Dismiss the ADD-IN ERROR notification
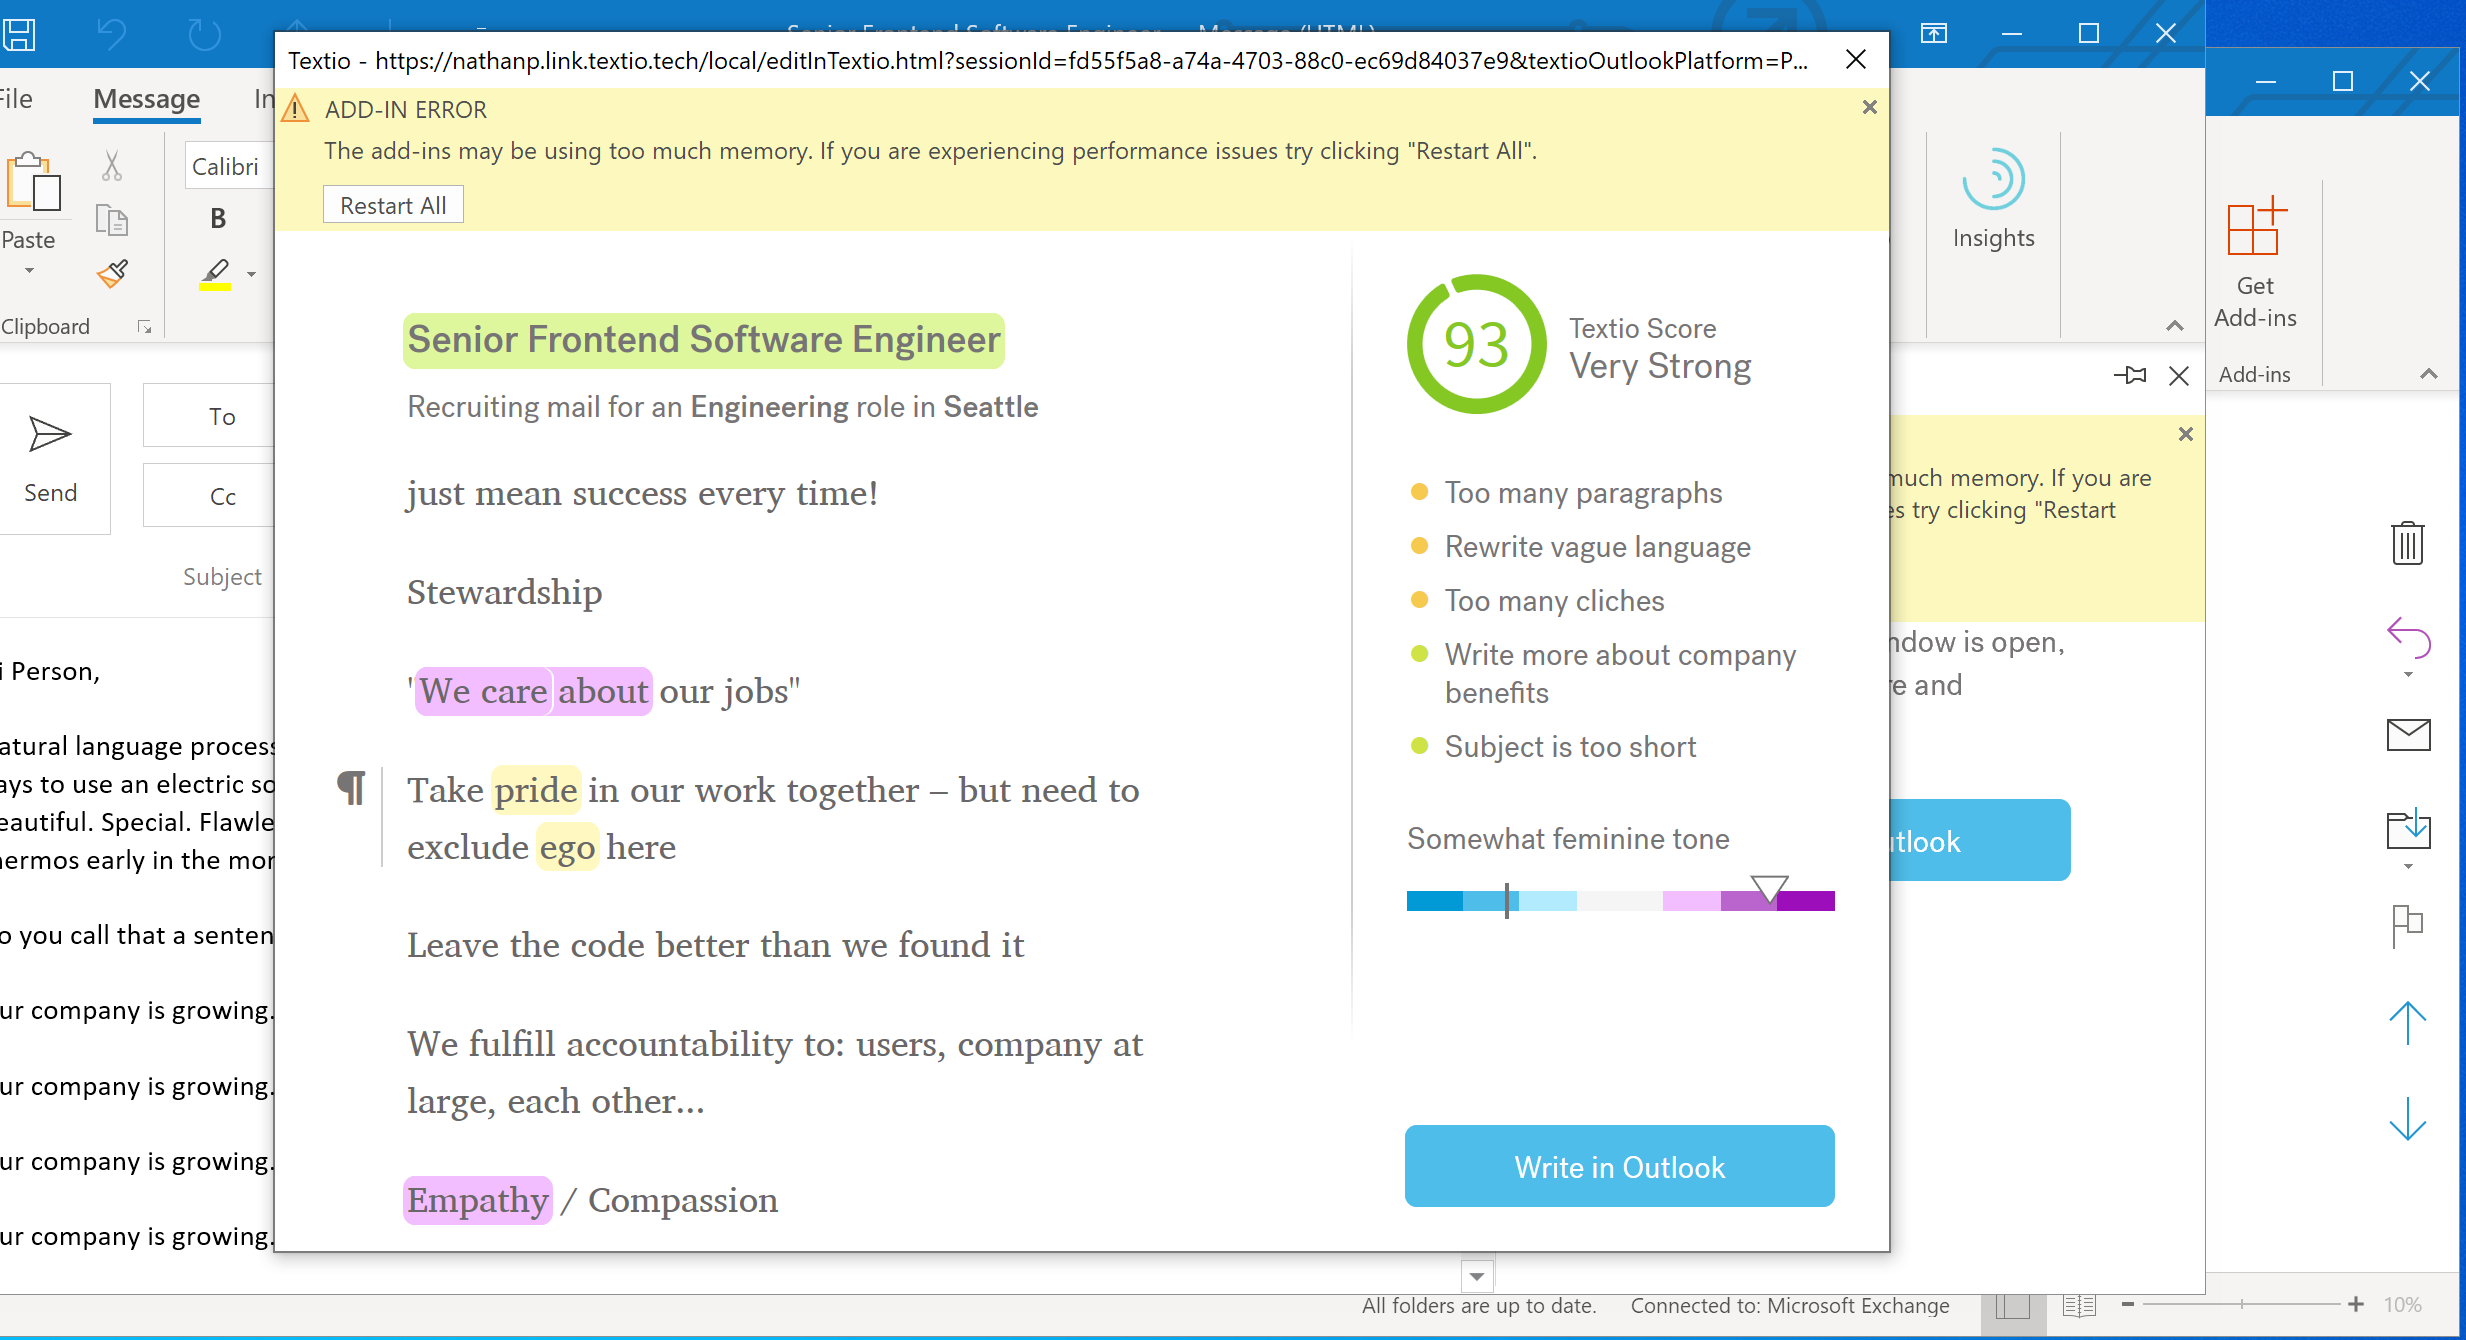 coord(1869,107)
